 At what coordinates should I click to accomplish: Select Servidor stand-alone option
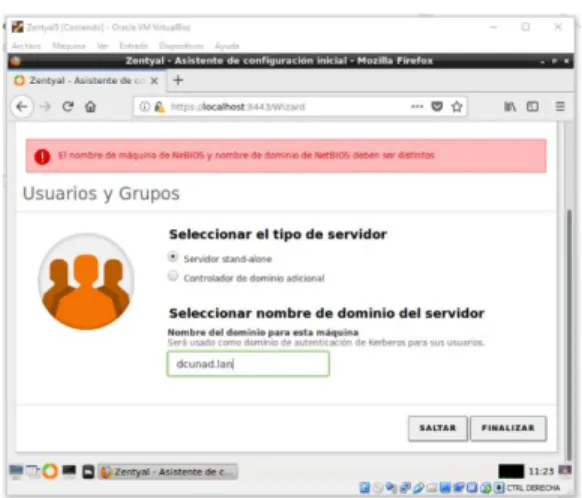(173, 256)
